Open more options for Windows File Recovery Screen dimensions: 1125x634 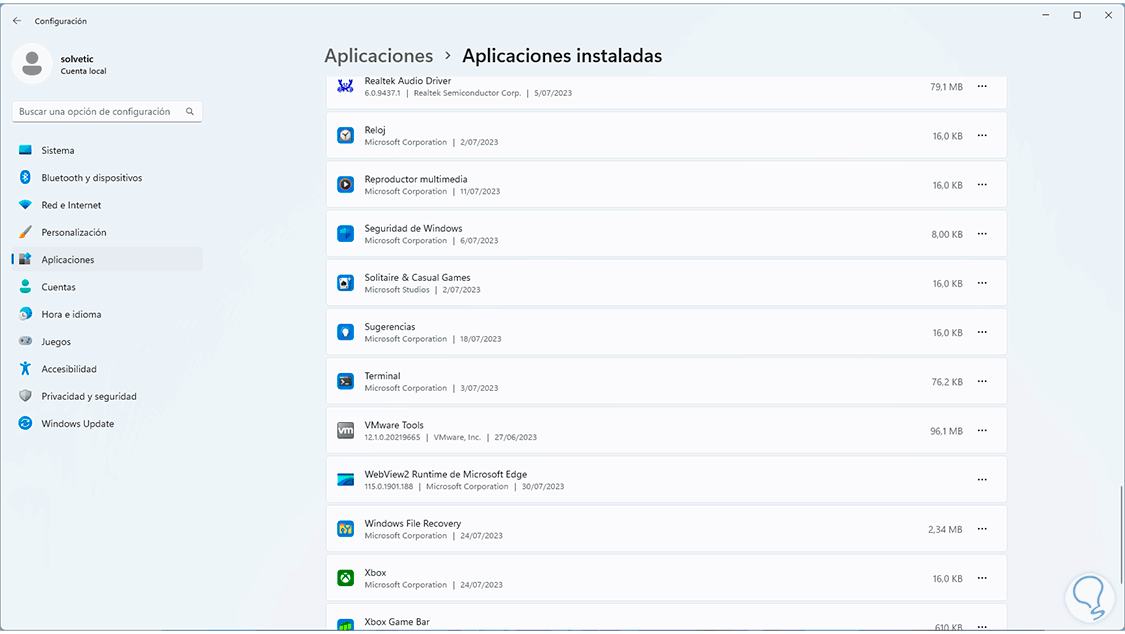coord(982,529)
